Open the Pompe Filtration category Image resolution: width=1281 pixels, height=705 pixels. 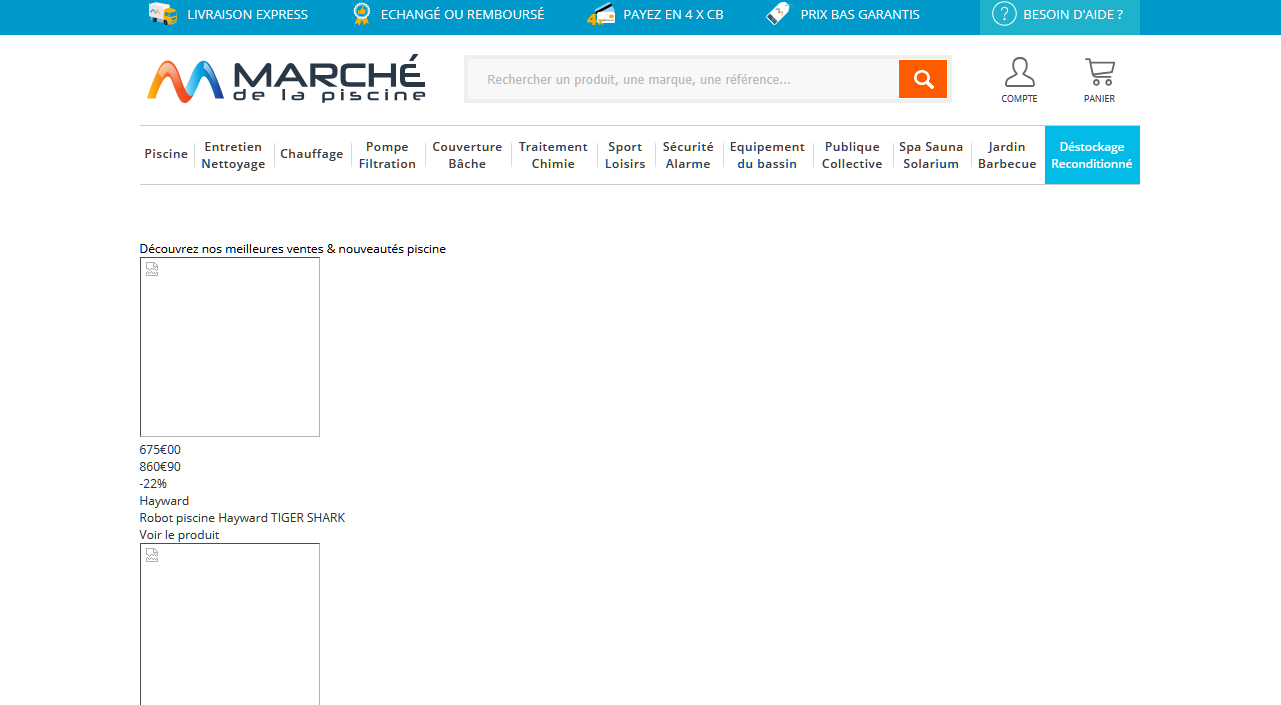(387, 155)
